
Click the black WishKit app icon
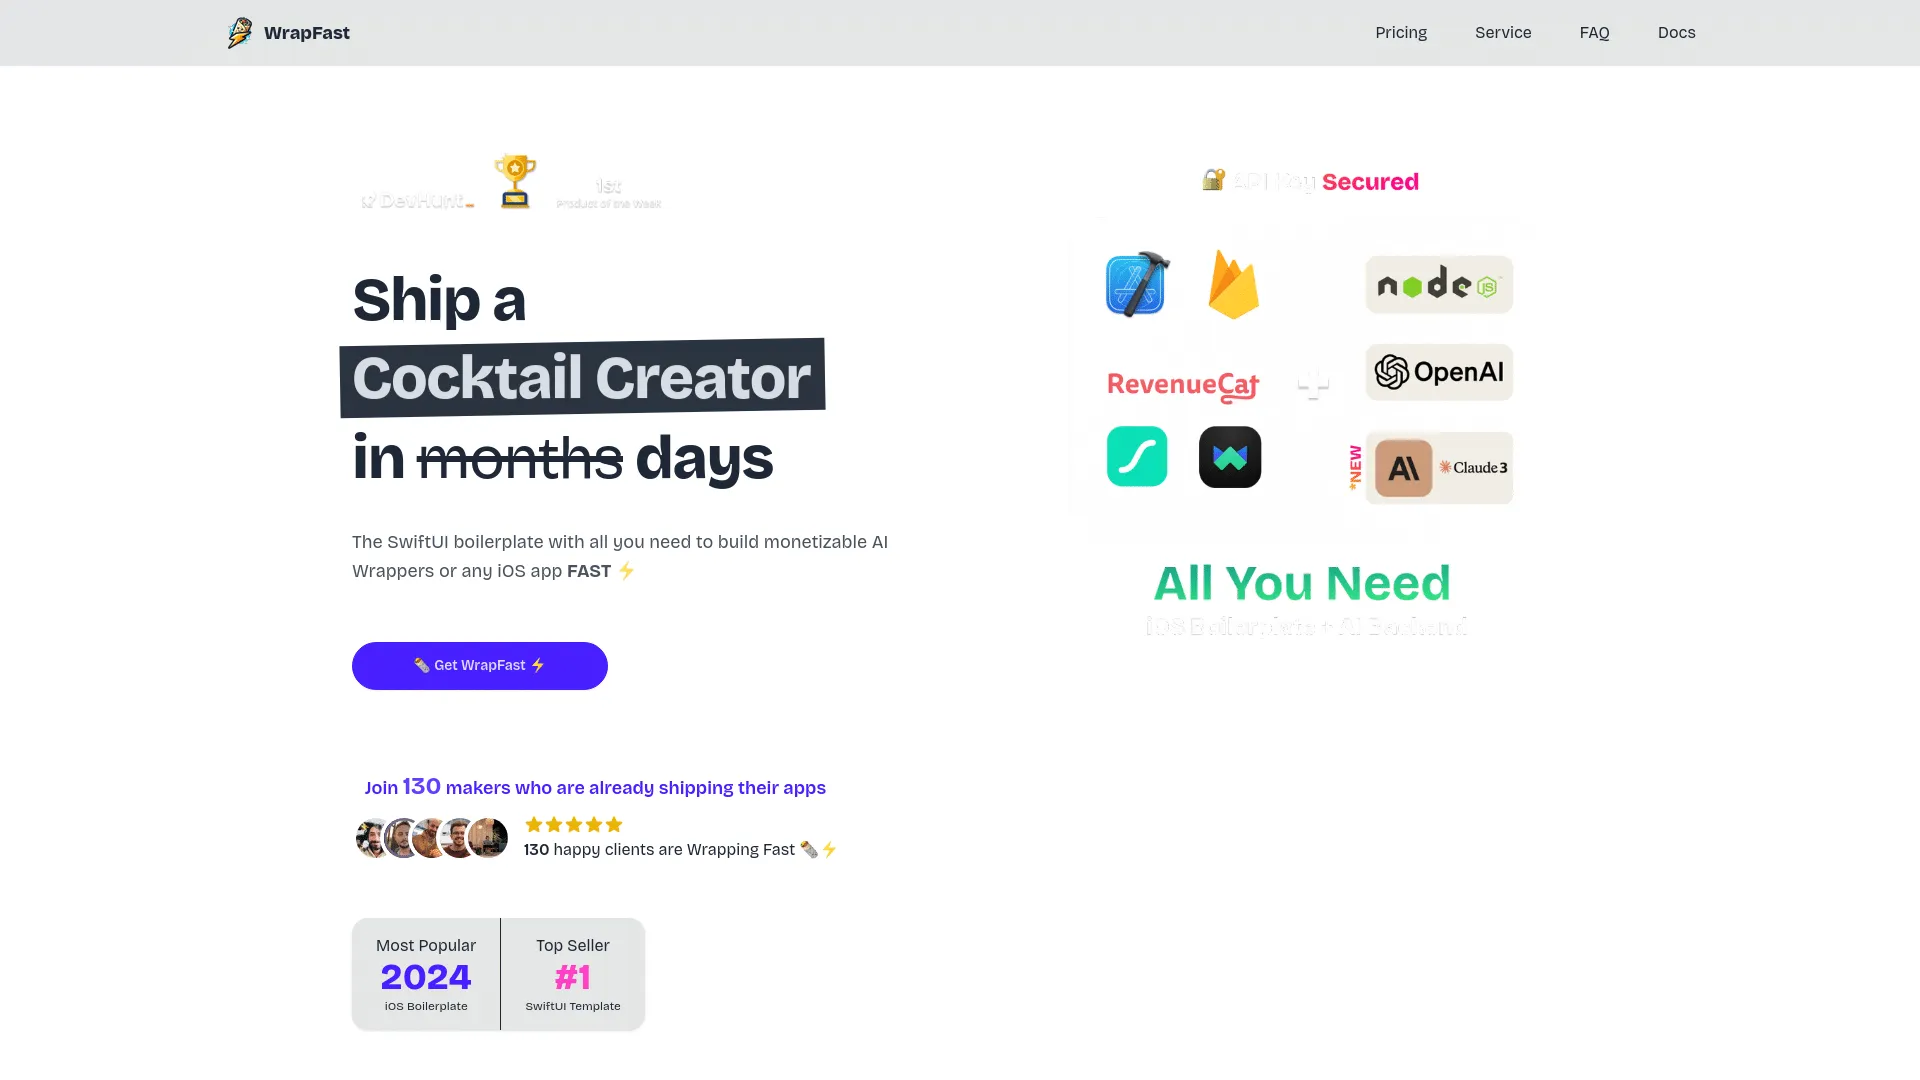click(x=1230, y=457)
